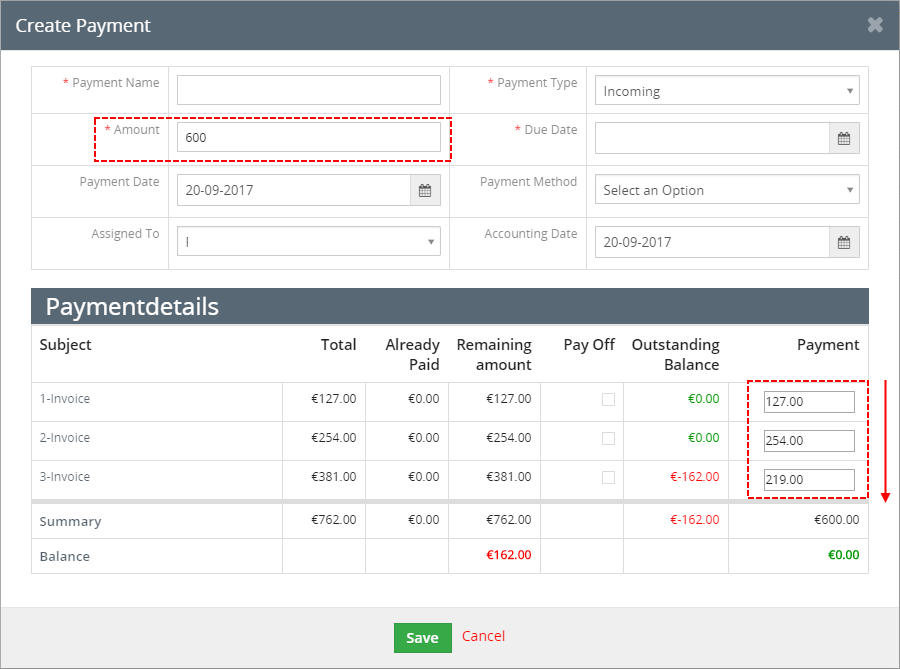This screenshot has width=900, height=669.
Task: Open the Accounting Date calendar picker
Action: [x=844, y=242]
